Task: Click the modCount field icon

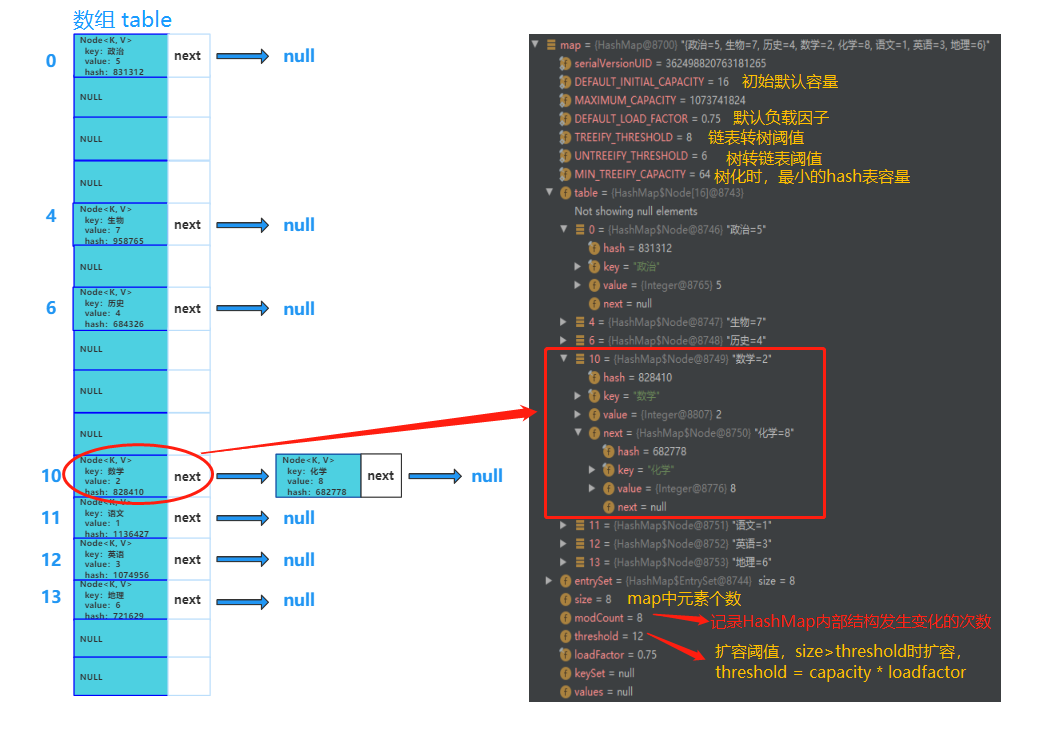Action: (x=565, y=617)
